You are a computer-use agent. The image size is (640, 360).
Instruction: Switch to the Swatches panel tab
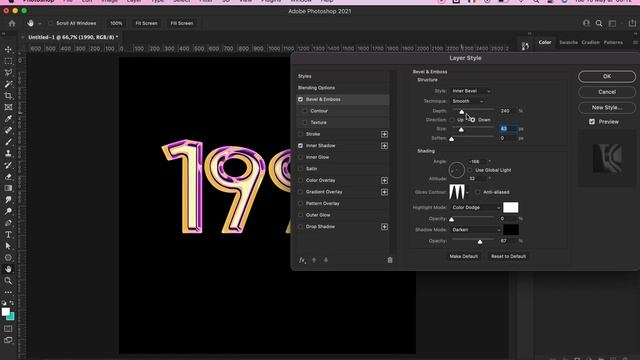pos(568,42)
